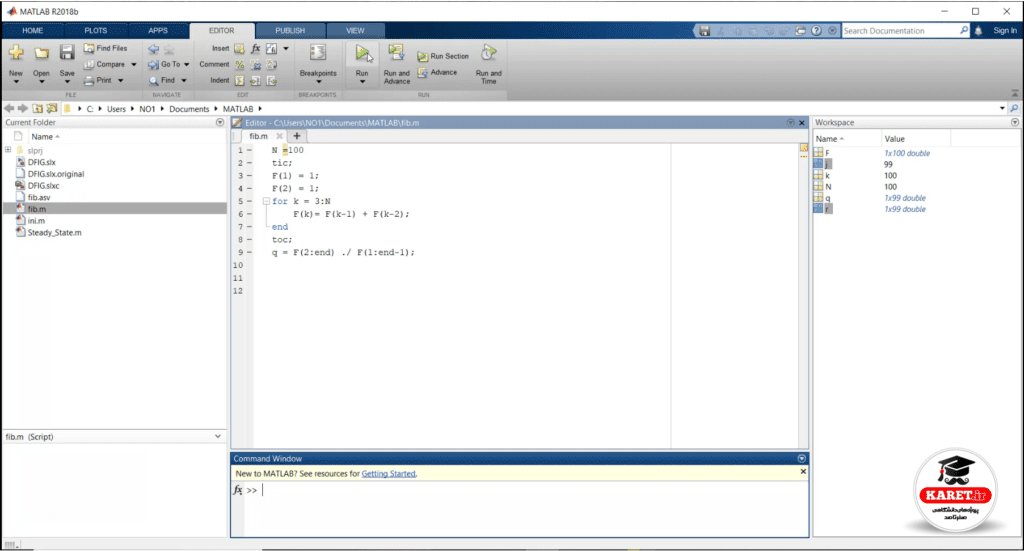Click Run and Time

click(x=488, y=64)
